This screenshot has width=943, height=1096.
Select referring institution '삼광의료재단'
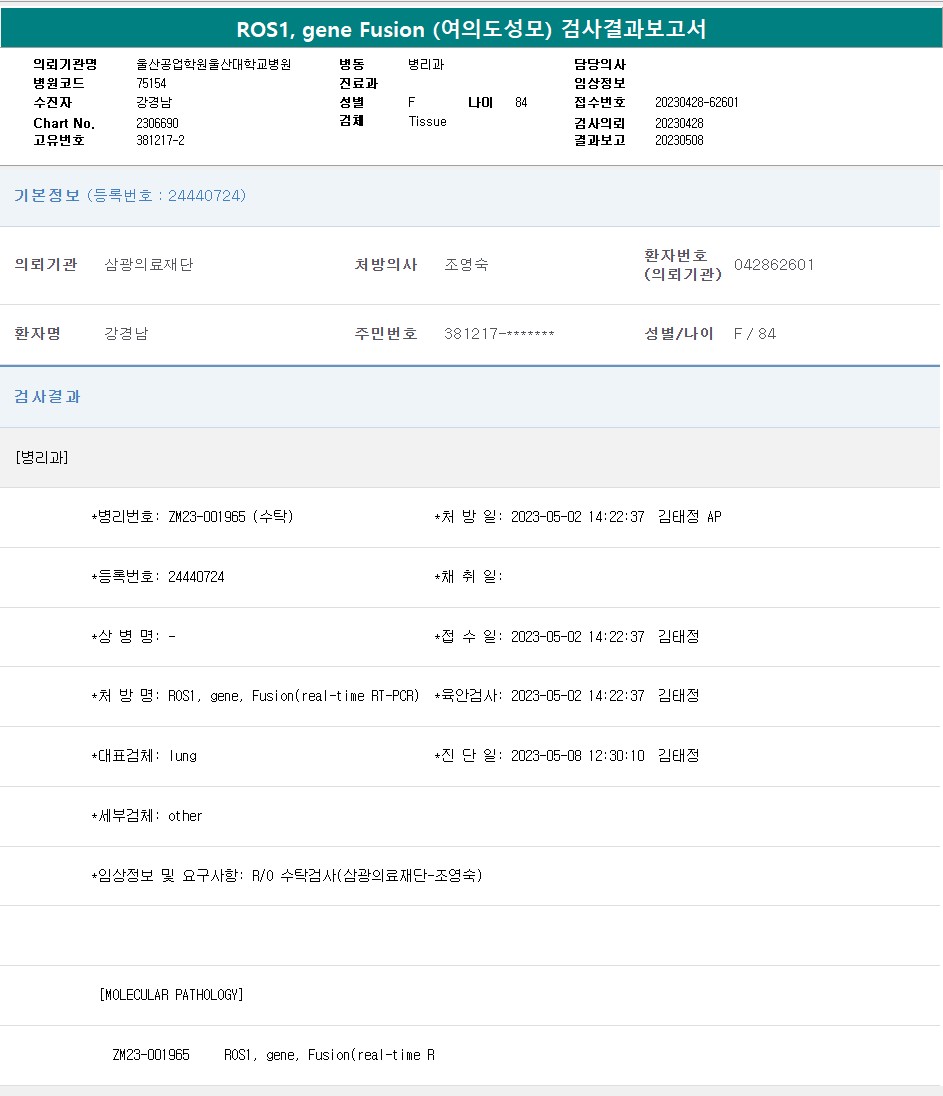[x=148, y=265]
